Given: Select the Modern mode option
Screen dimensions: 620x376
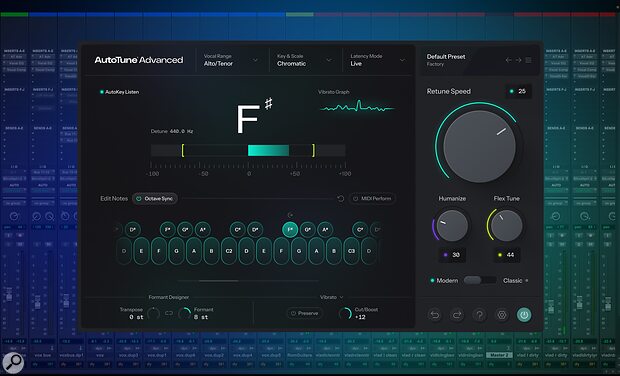Looking at the screenshot, I should [444, 280].
